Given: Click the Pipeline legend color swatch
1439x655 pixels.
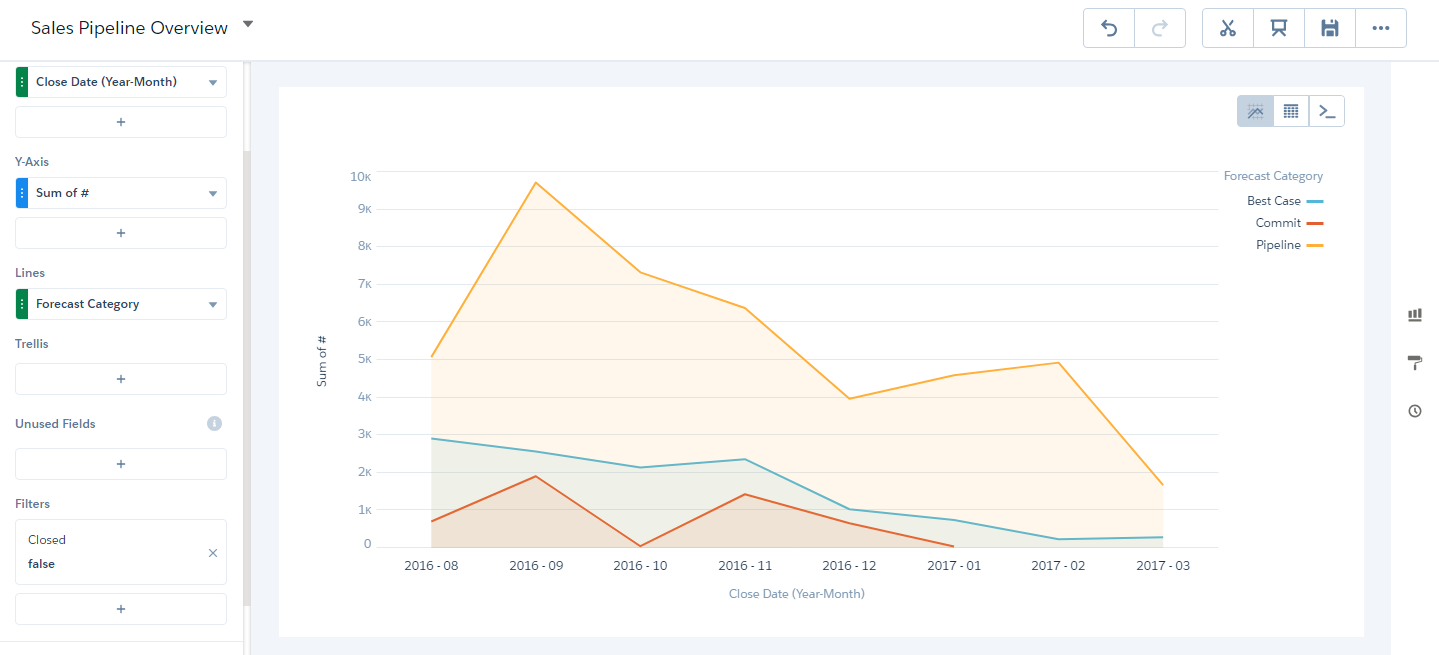Looking at the screenshot, I should coord(1315,245).
